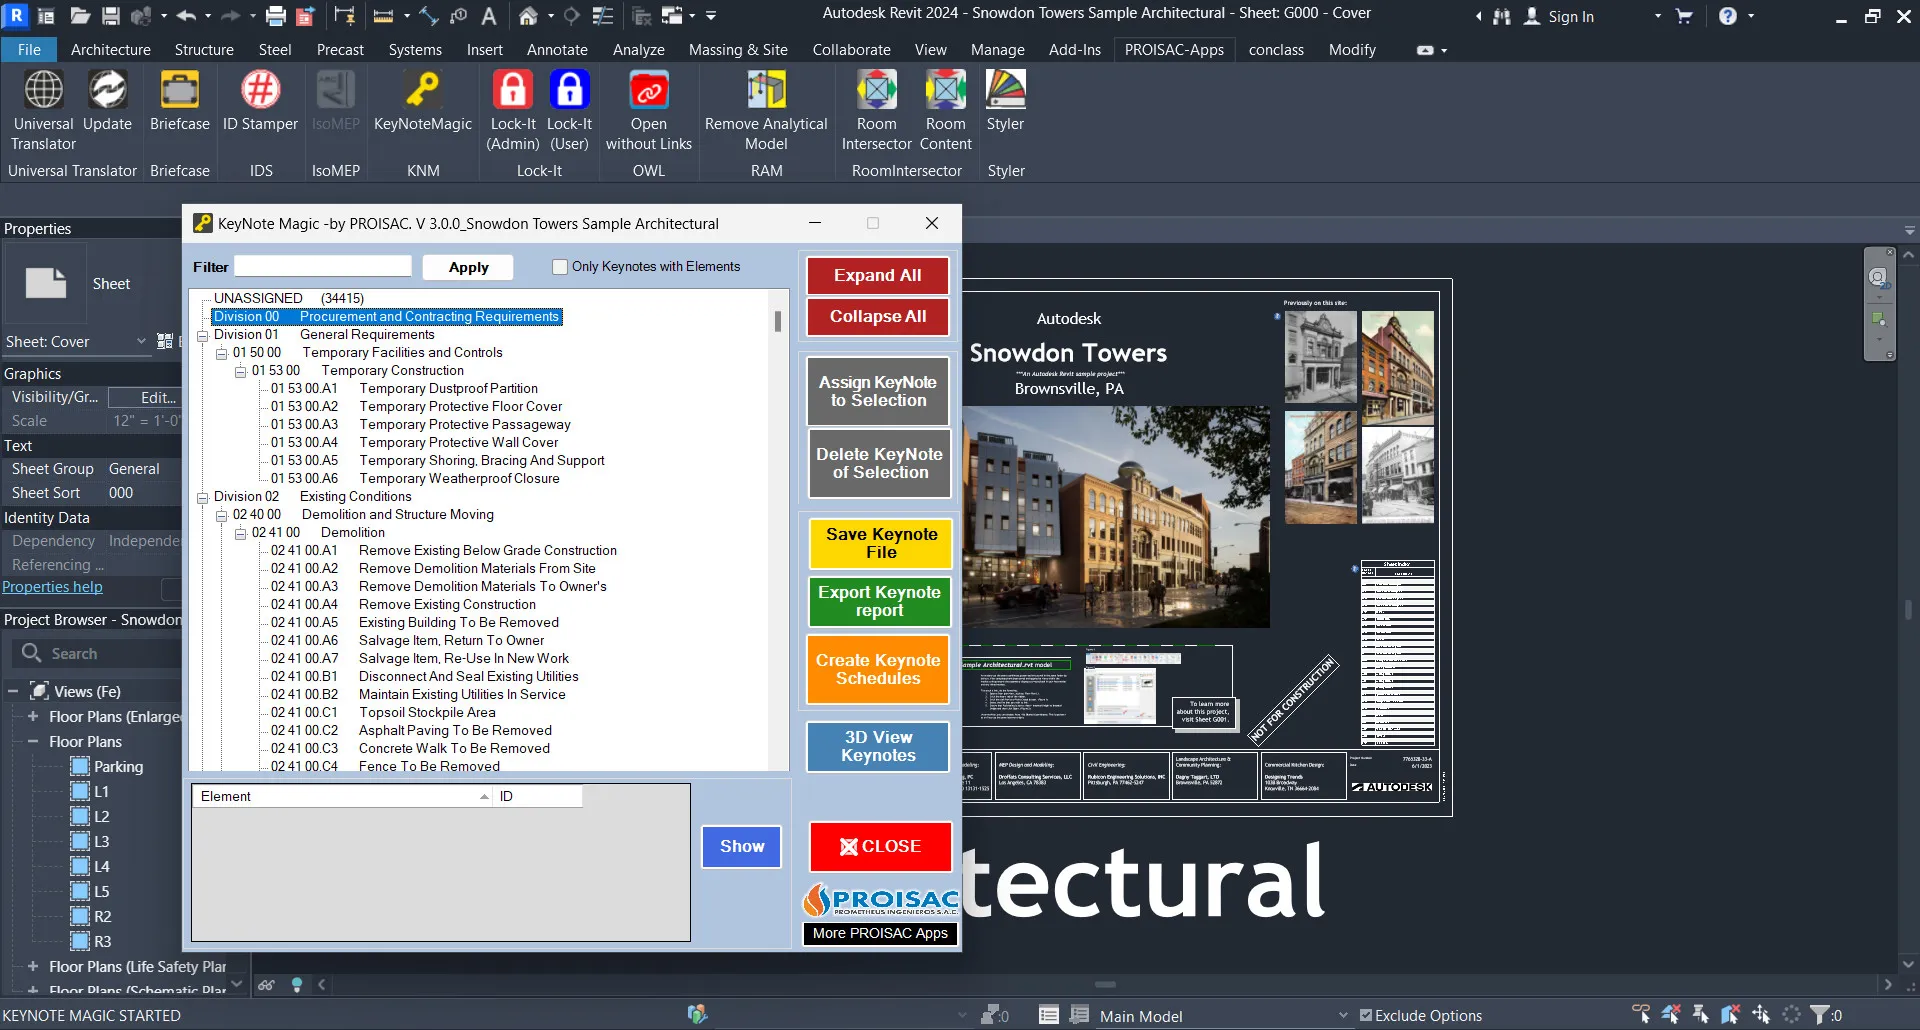
Task: Expand Floor Plans (Enlarged) browser node
Action: click(x=33, y=716)
